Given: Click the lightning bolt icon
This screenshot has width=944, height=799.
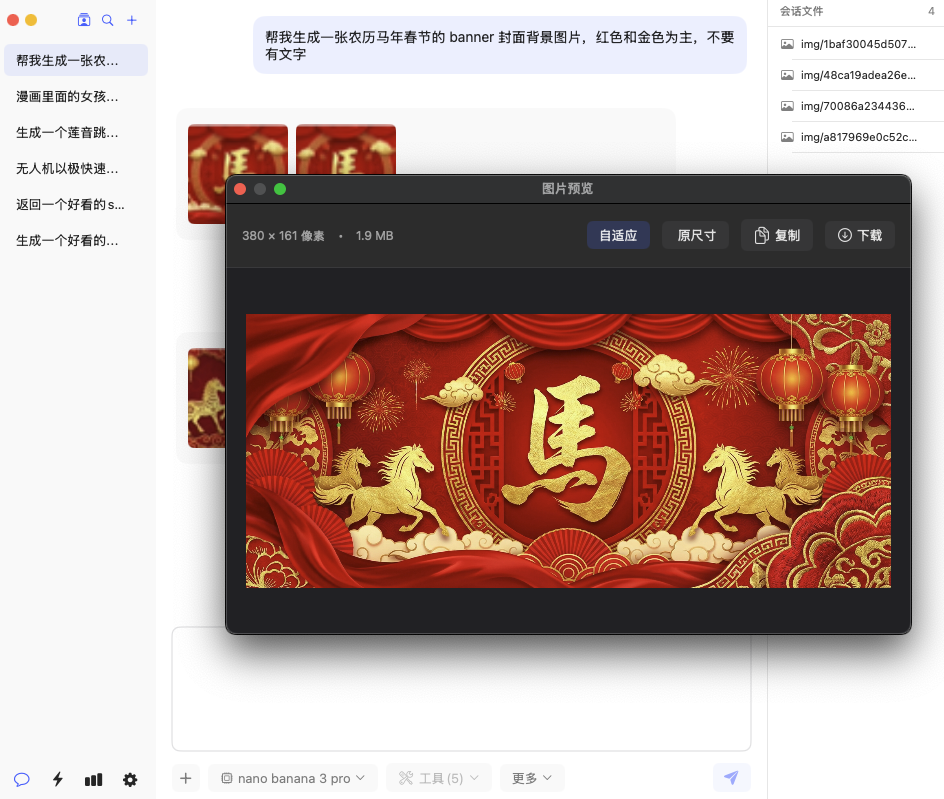Looking at the screenshot, I should pyautogui.click(x=58, y=780).
